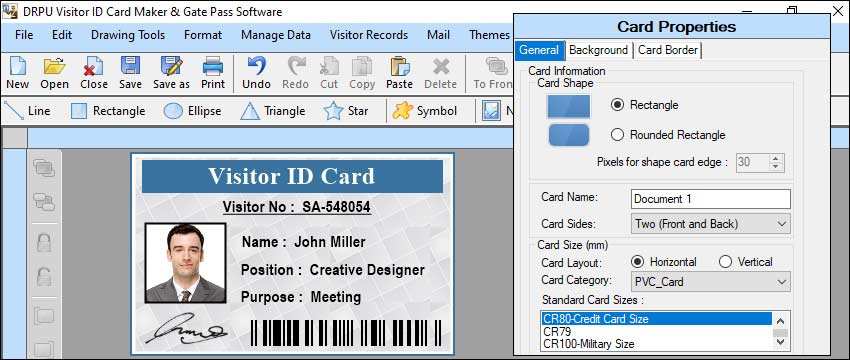Select the signature image on the card
This screenshot has height=360, width=850.
tap(186, 329)
